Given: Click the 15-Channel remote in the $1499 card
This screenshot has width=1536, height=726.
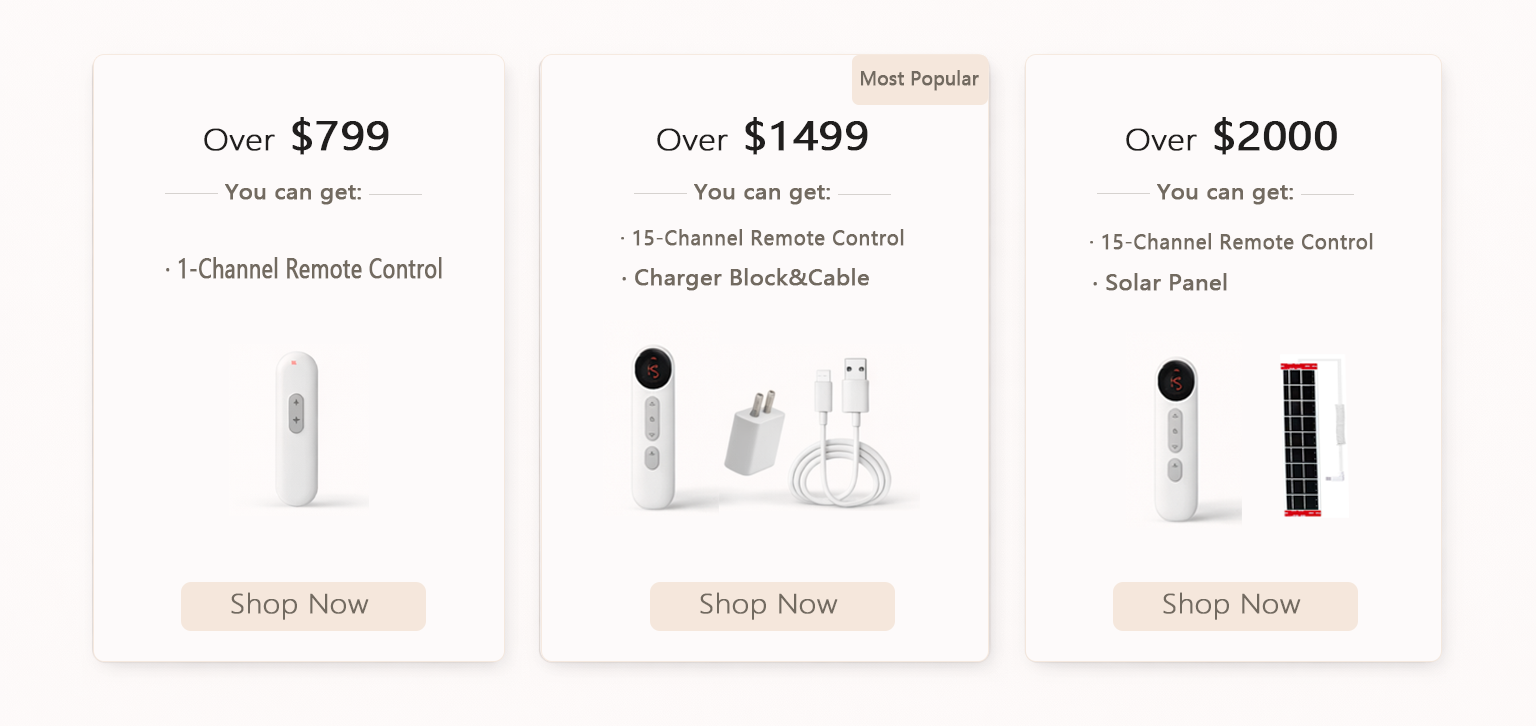Looking at the screenshot, I should (652, 427).
